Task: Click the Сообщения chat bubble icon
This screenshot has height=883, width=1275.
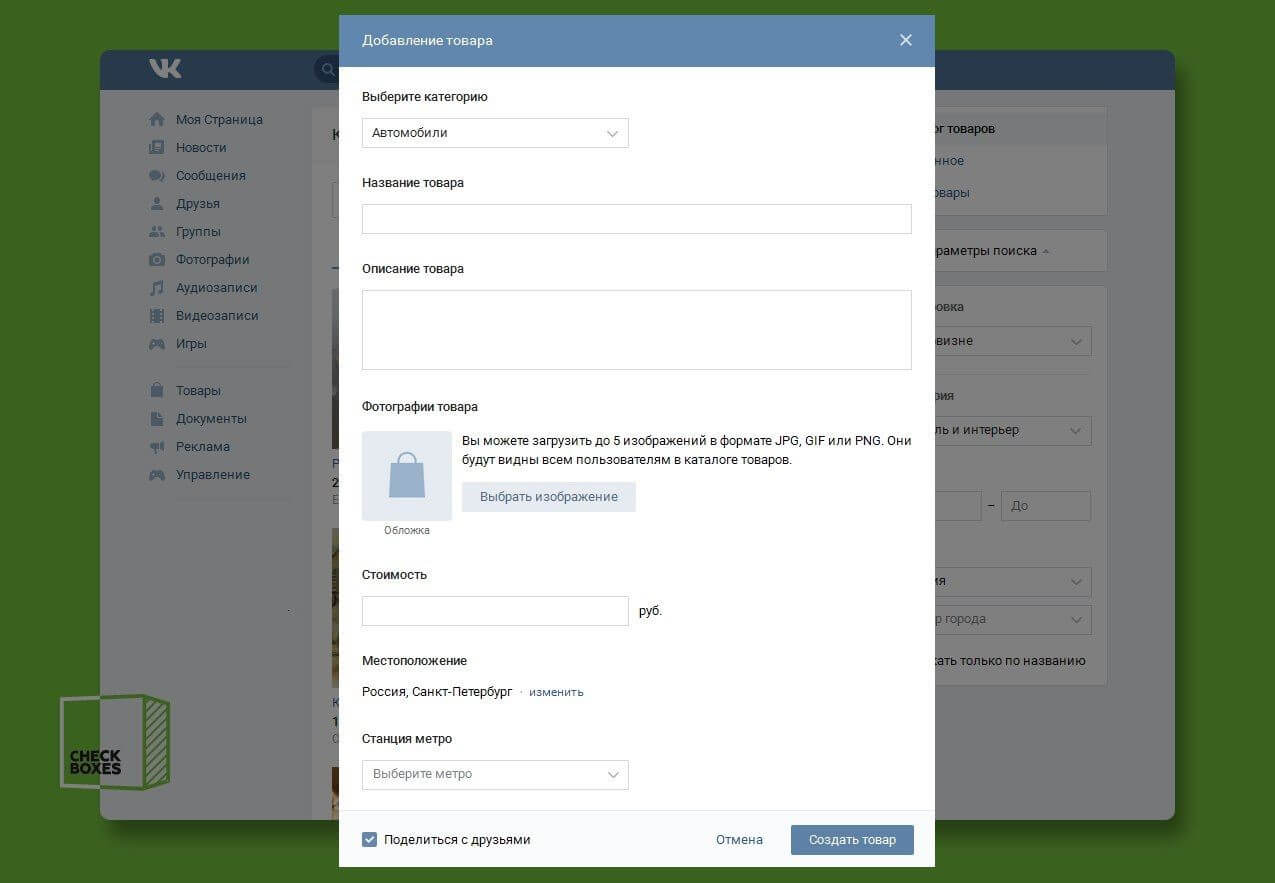Action: (157, 176)
